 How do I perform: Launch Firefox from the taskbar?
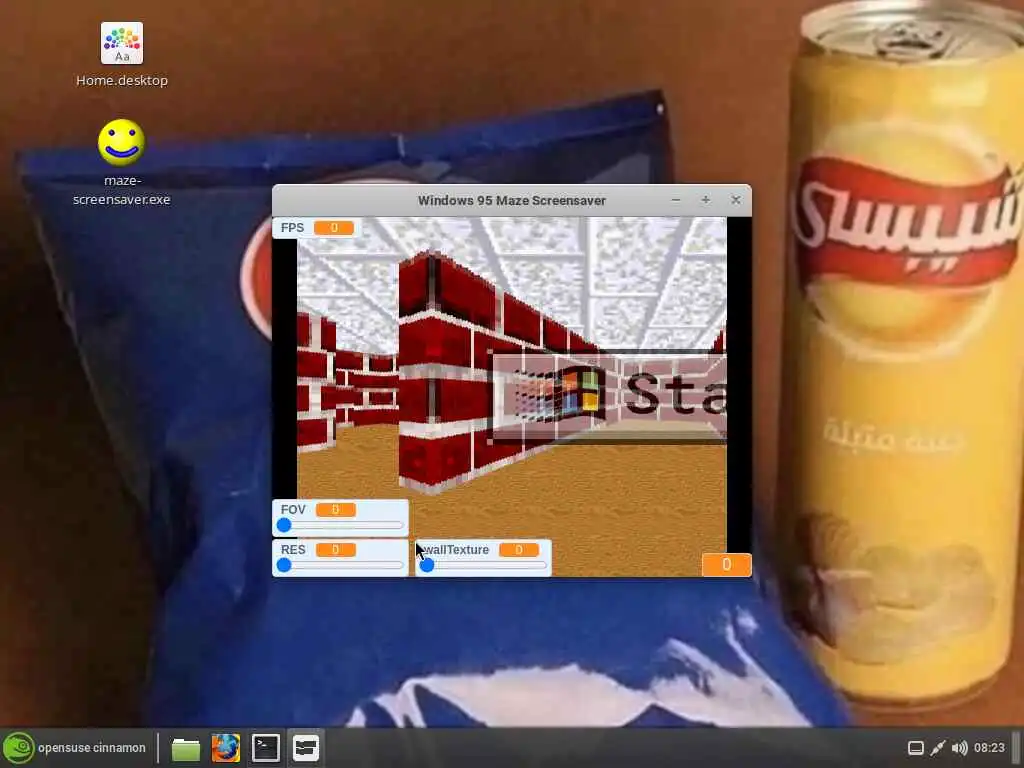click(x=225, y=748)
